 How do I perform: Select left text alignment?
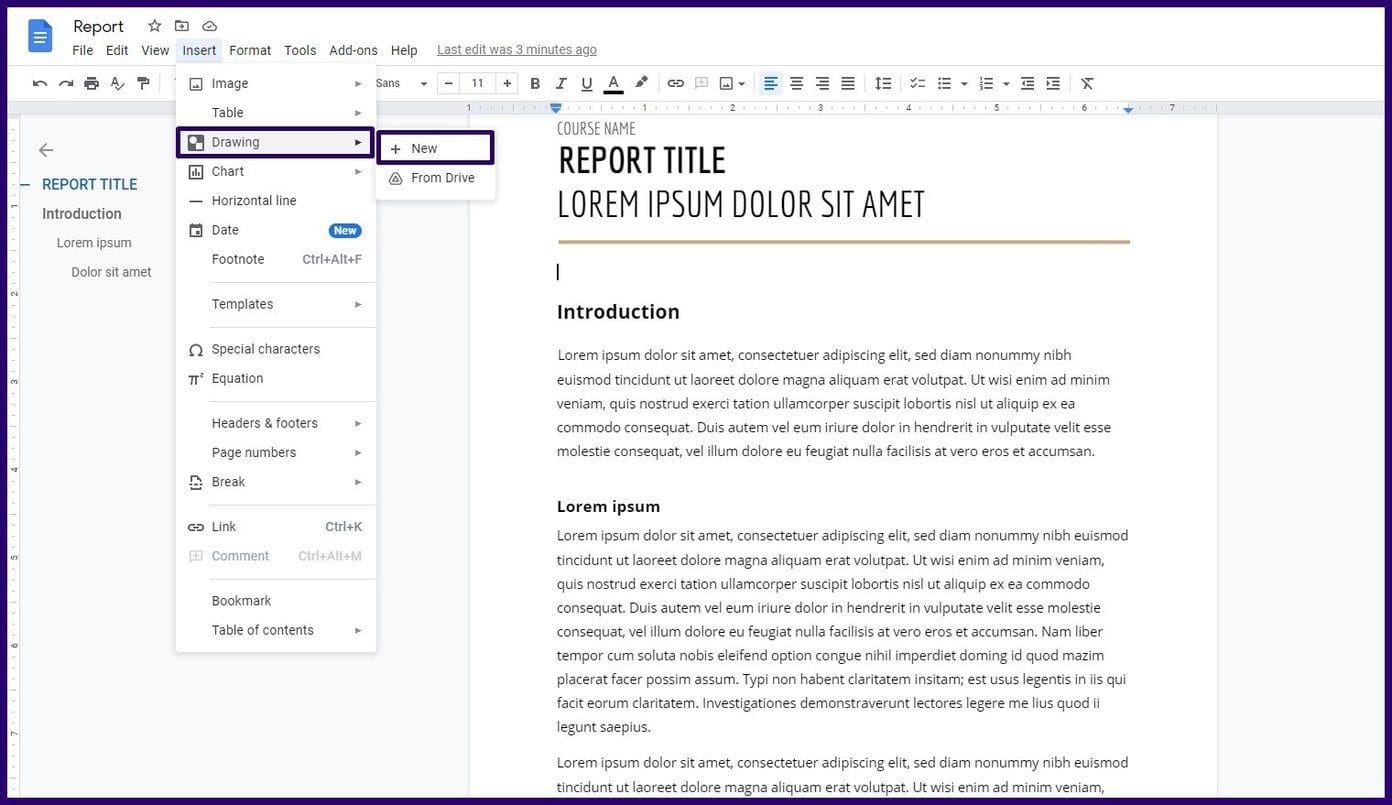point(771,83)
